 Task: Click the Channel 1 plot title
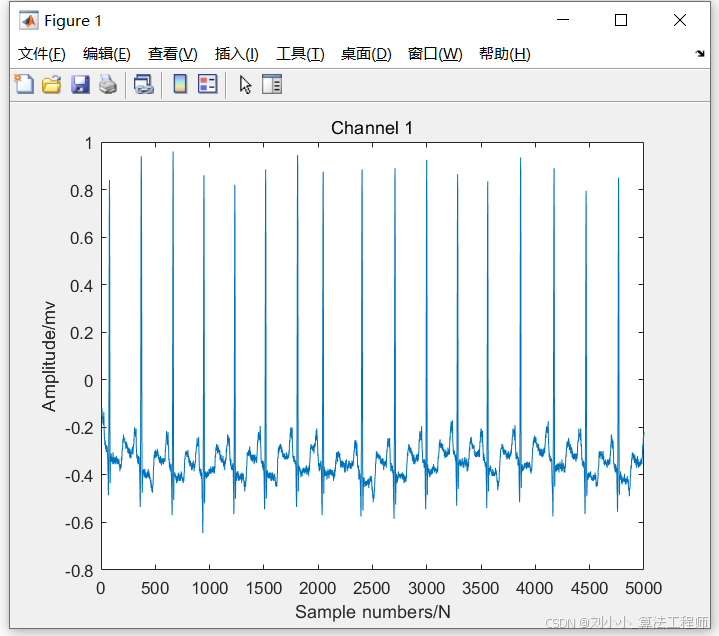point(372,128)
